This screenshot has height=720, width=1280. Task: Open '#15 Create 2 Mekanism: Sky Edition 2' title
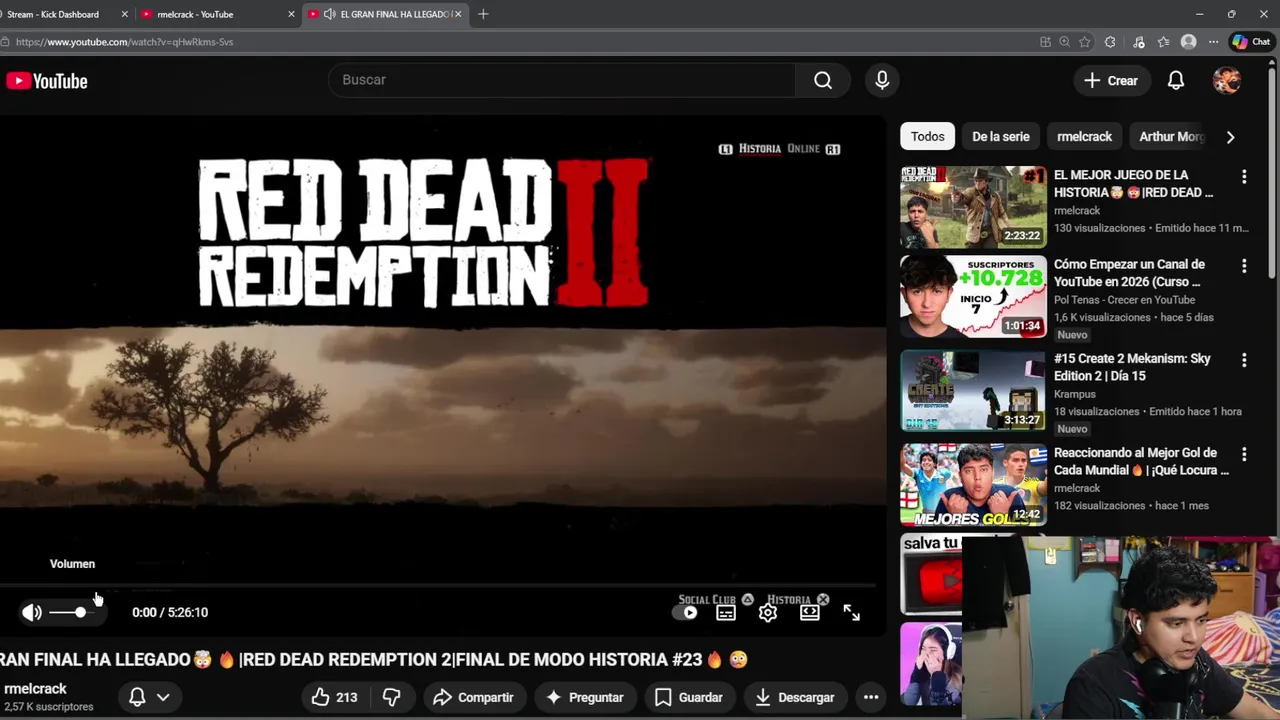point(1132,367)
